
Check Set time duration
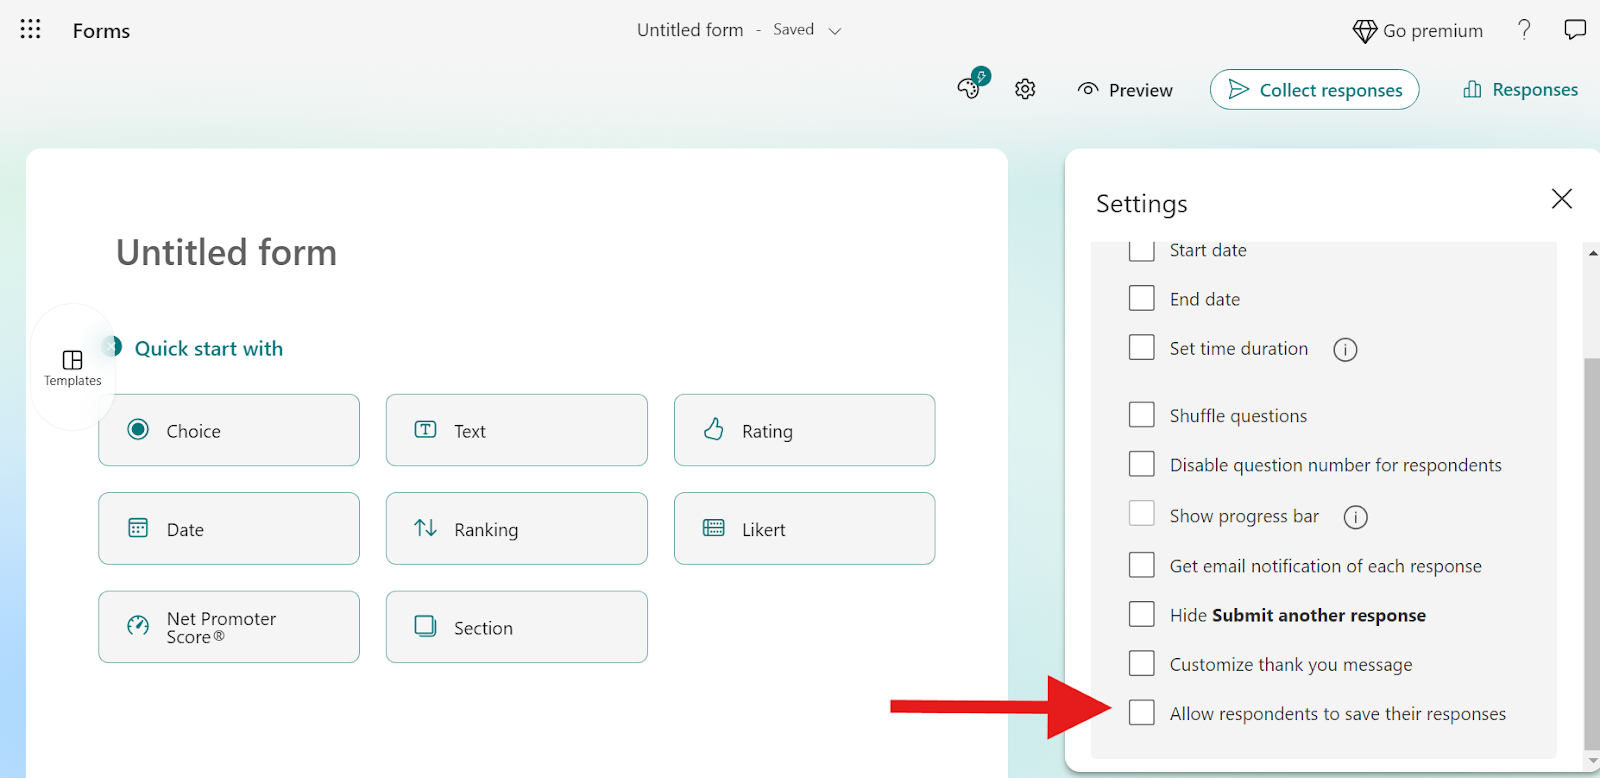pos(1141,347)
